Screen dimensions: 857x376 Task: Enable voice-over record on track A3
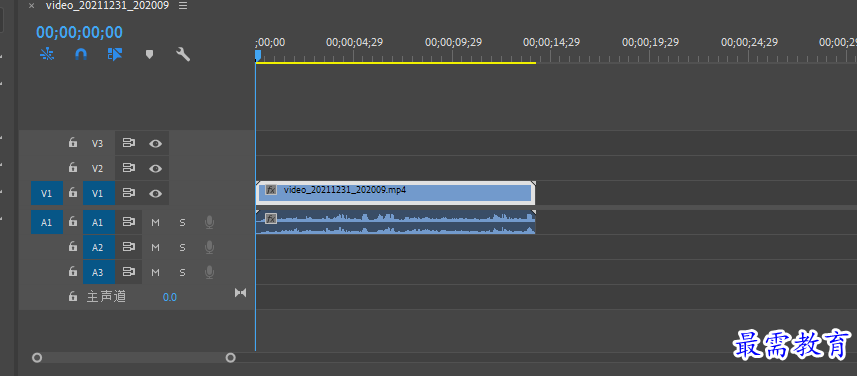(209, 272)
